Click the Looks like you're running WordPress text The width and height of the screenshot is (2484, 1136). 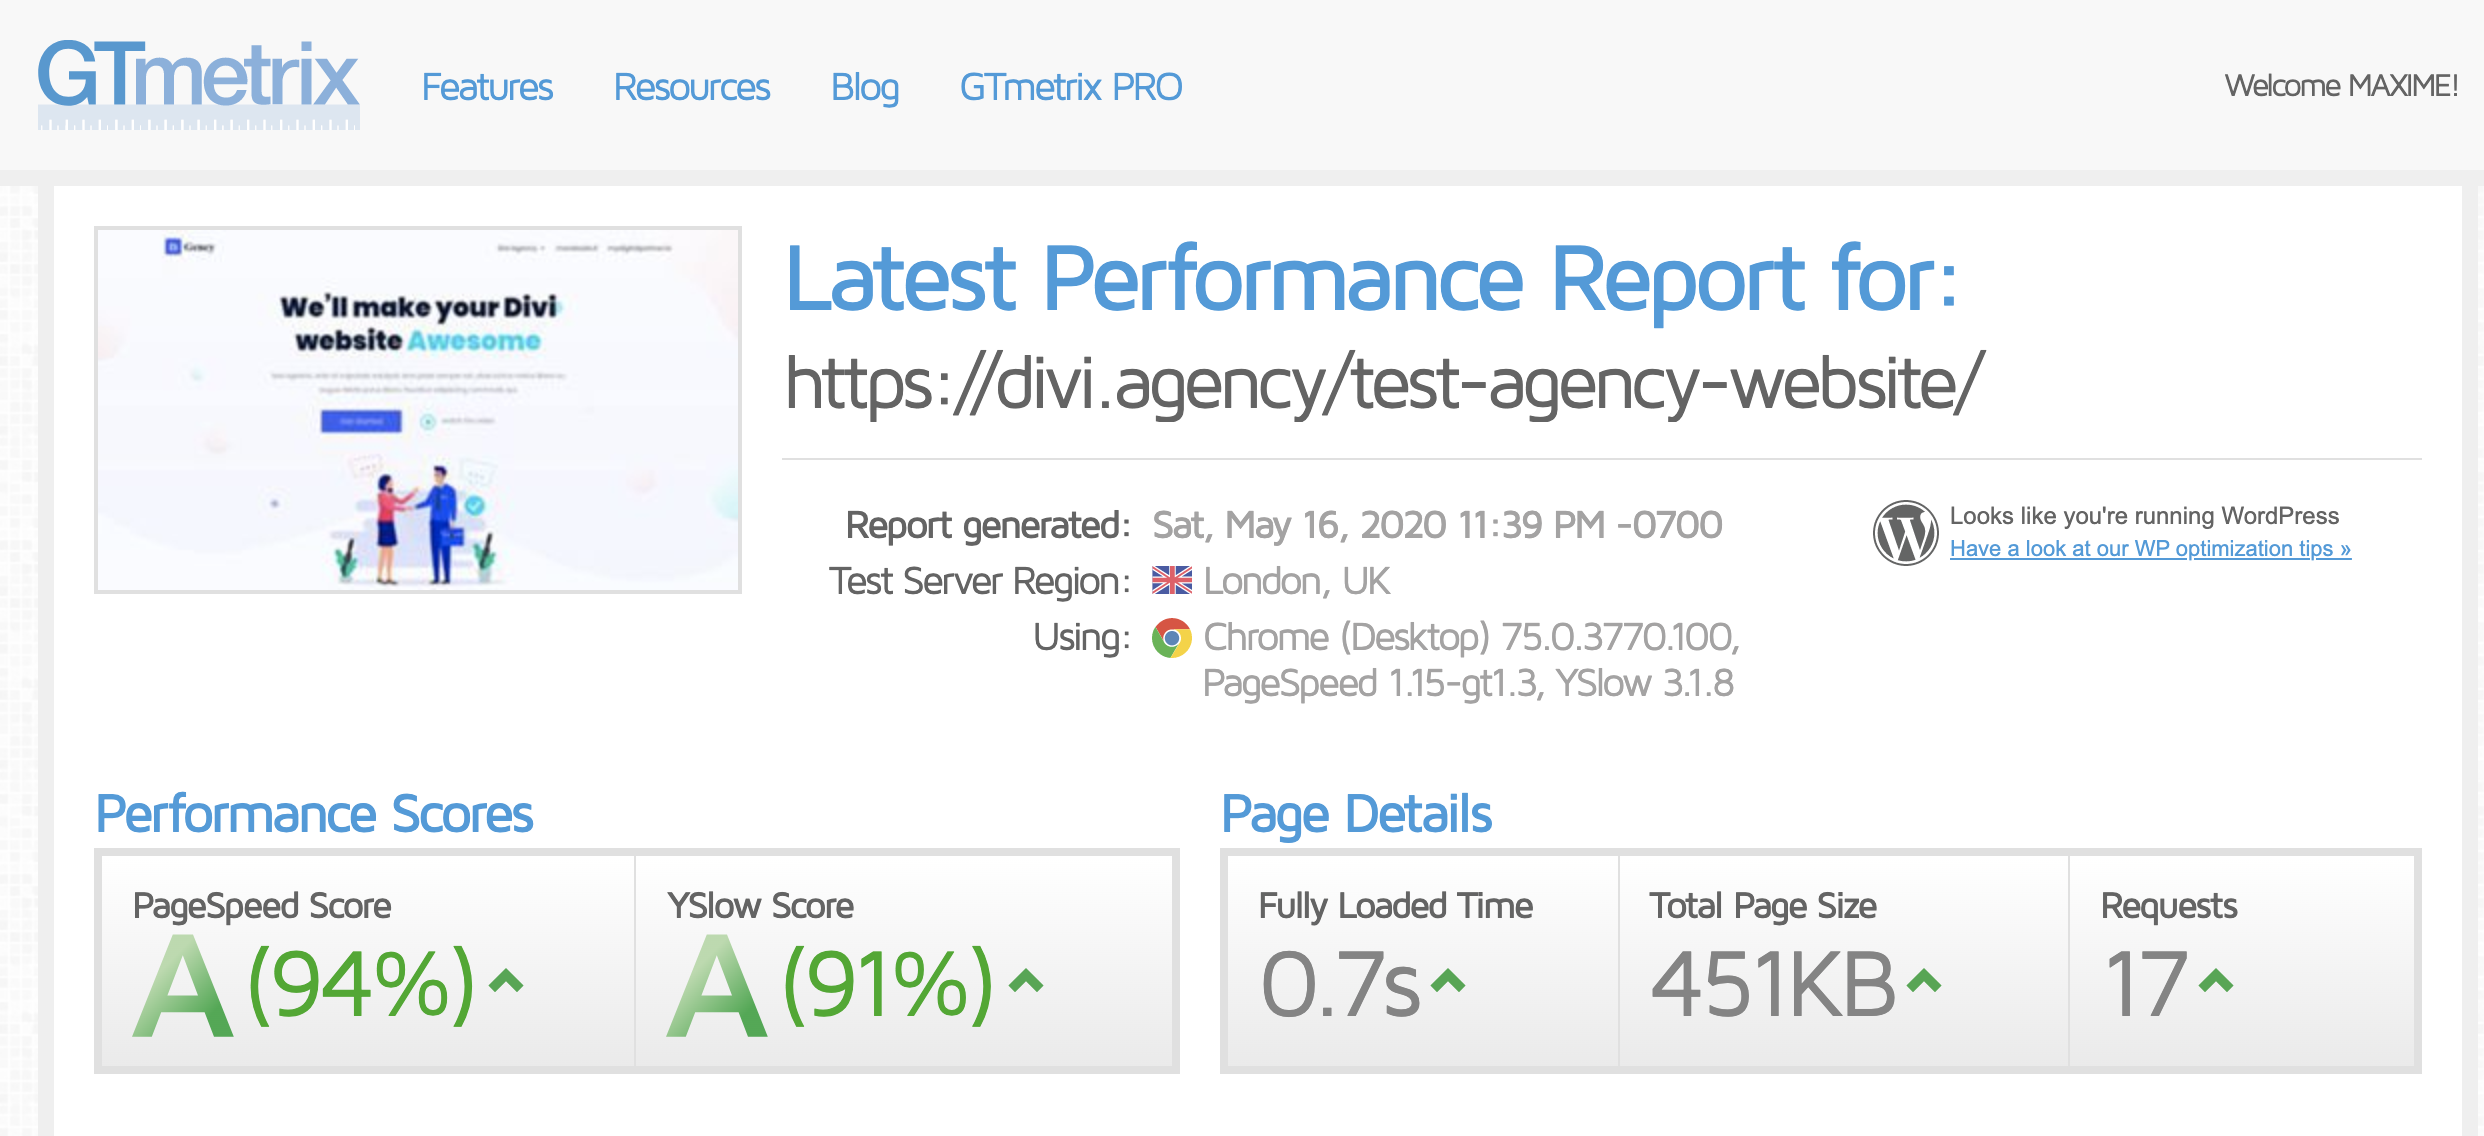pyautogui.click(x=2144, y=516)
